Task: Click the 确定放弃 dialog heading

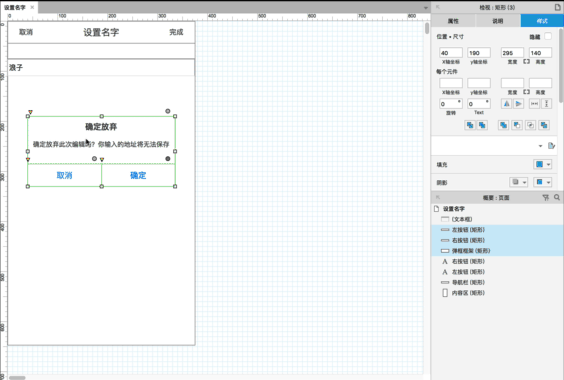Action: pos(101,127)
